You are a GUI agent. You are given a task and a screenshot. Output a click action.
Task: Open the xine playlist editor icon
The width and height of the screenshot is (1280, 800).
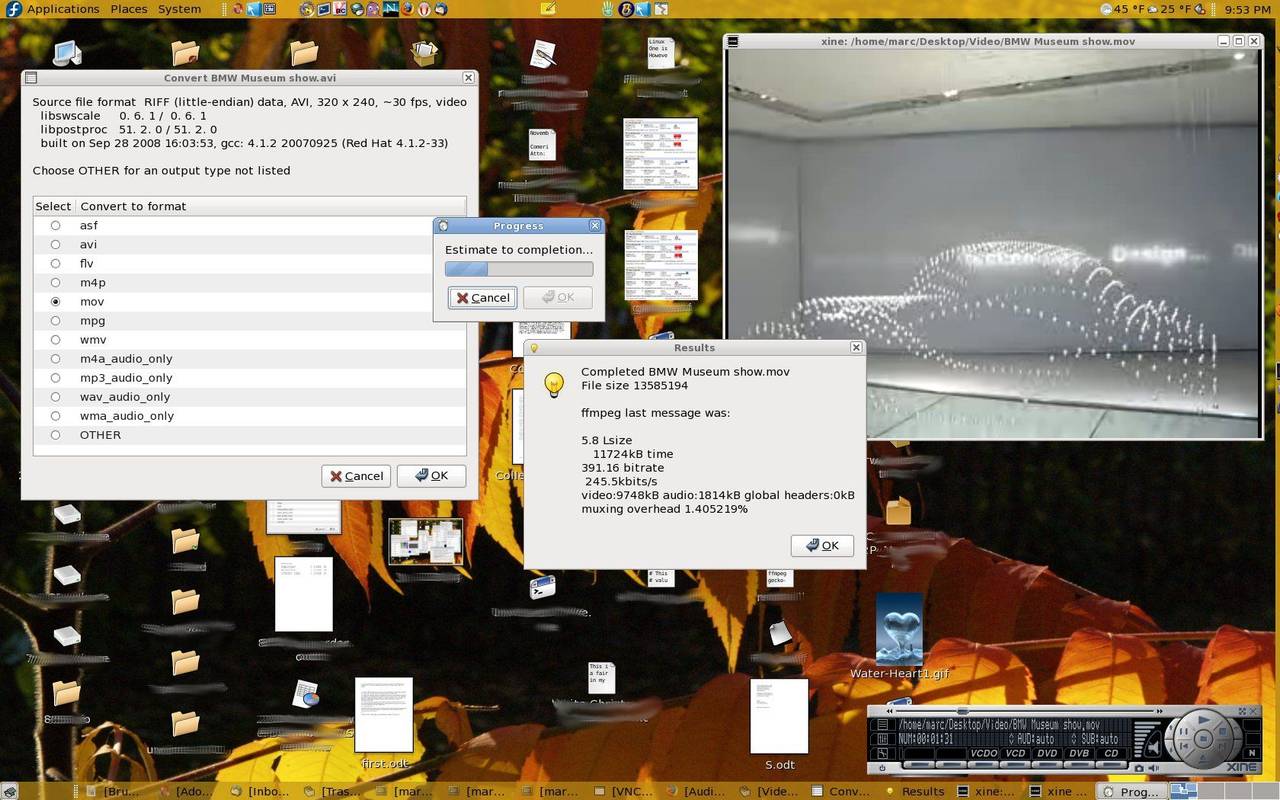point(883,724)
